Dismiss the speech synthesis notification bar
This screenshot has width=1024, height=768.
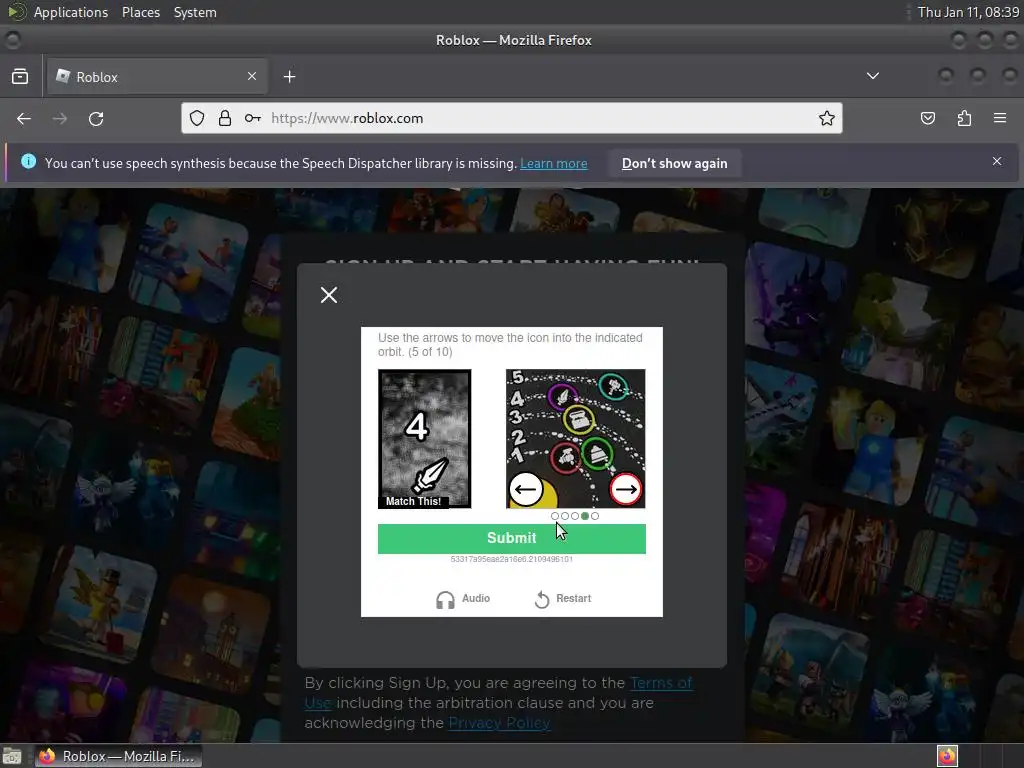(x=997, y=161)
